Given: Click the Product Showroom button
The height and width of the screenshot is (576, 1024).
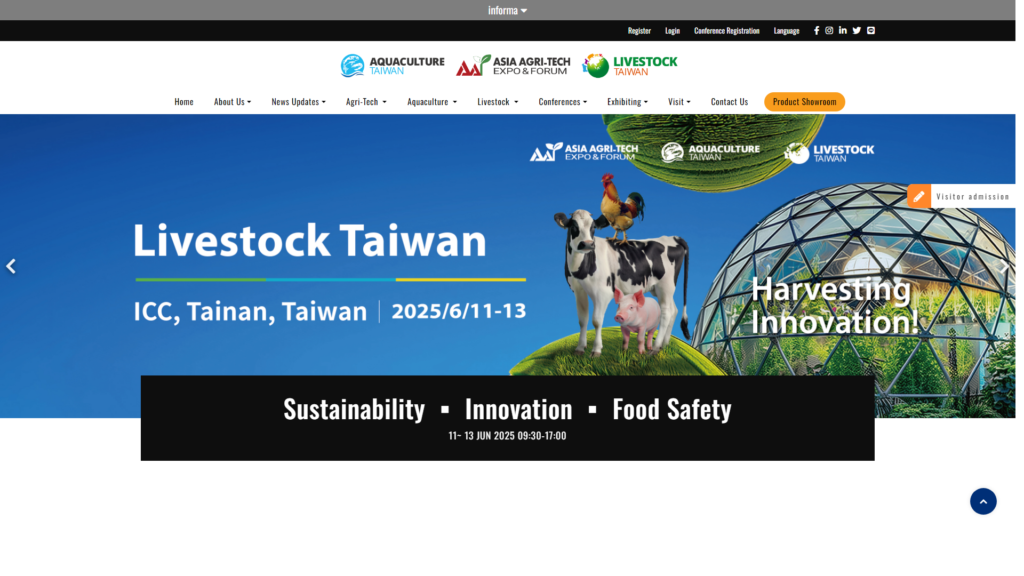Looking at the screenshot, I should click(x=805, y=102).
